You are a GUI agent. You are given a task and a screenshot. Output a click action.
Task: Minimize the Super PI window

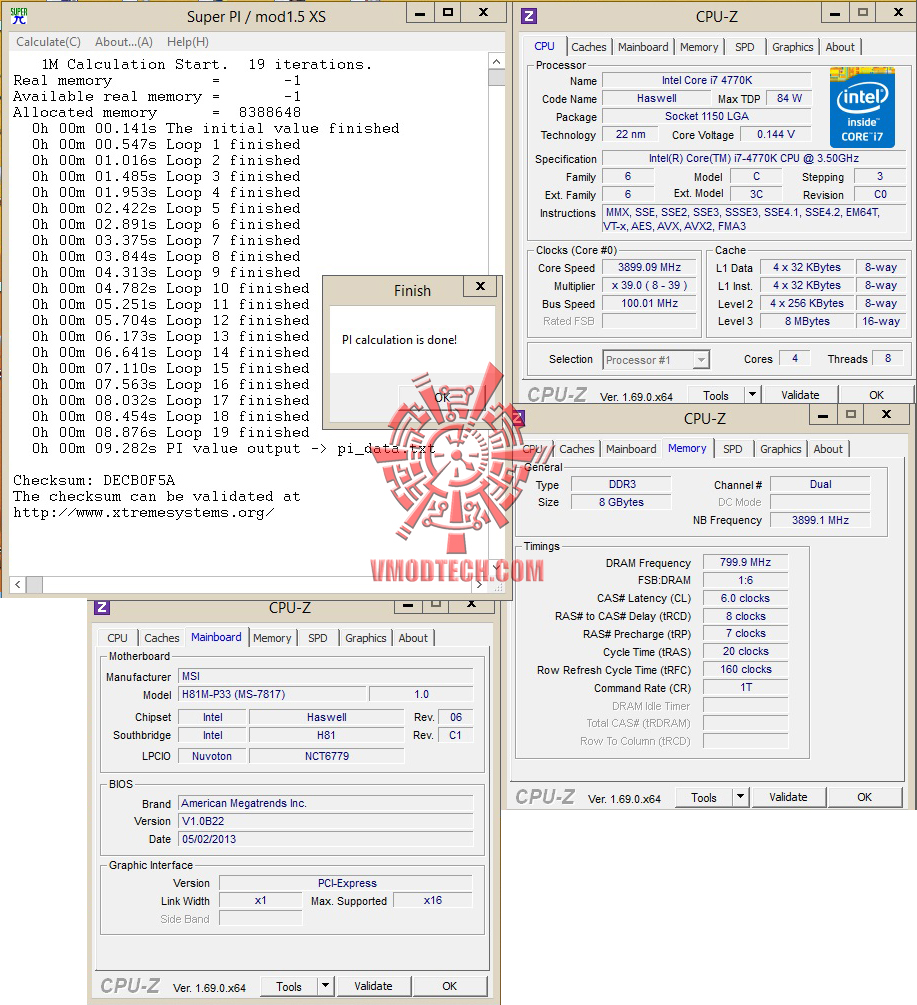420,13
